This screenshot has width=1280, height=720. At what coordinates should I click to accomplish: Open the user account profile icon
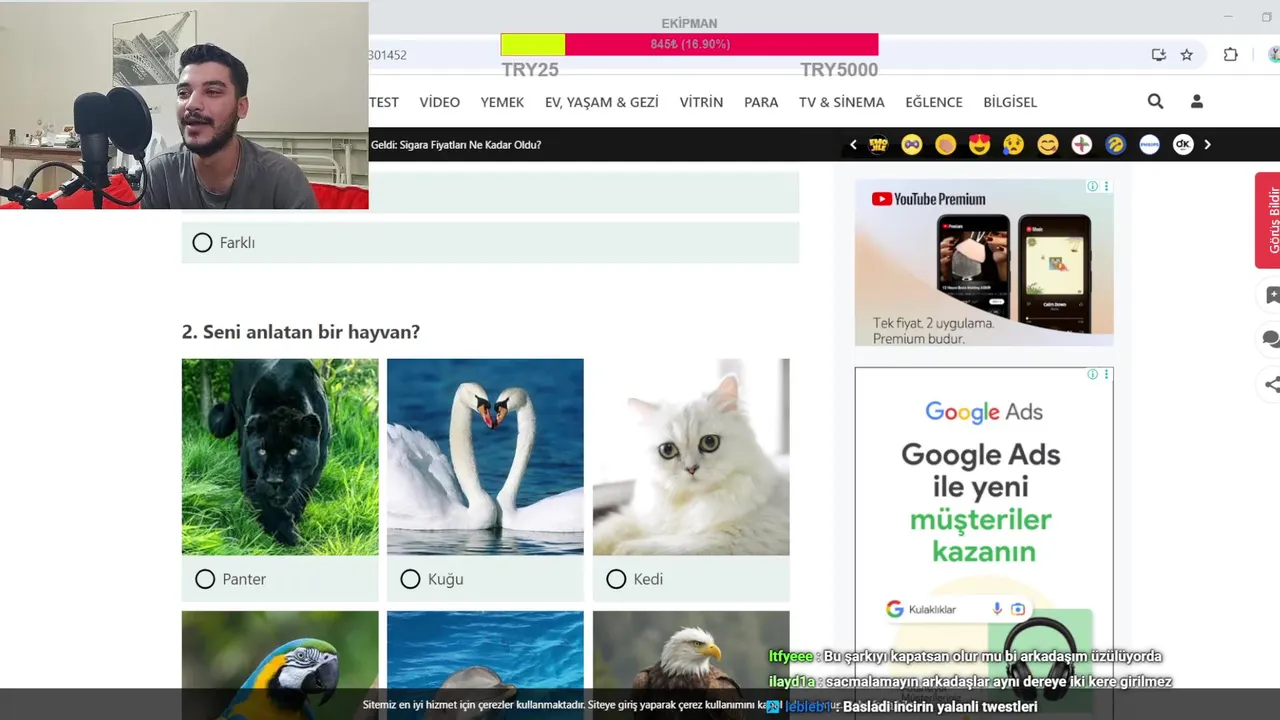[x=1196, y=101]
